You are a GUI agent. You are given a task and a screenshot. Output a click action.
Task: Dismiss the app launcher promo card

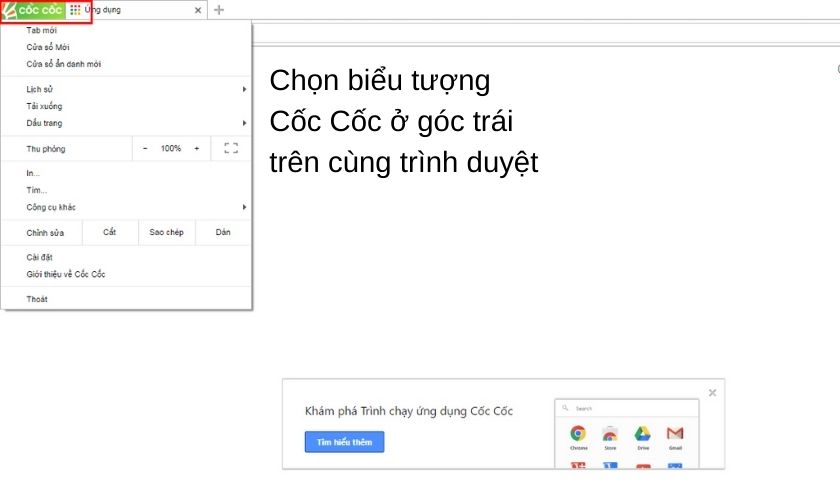(x=712, y=393)
